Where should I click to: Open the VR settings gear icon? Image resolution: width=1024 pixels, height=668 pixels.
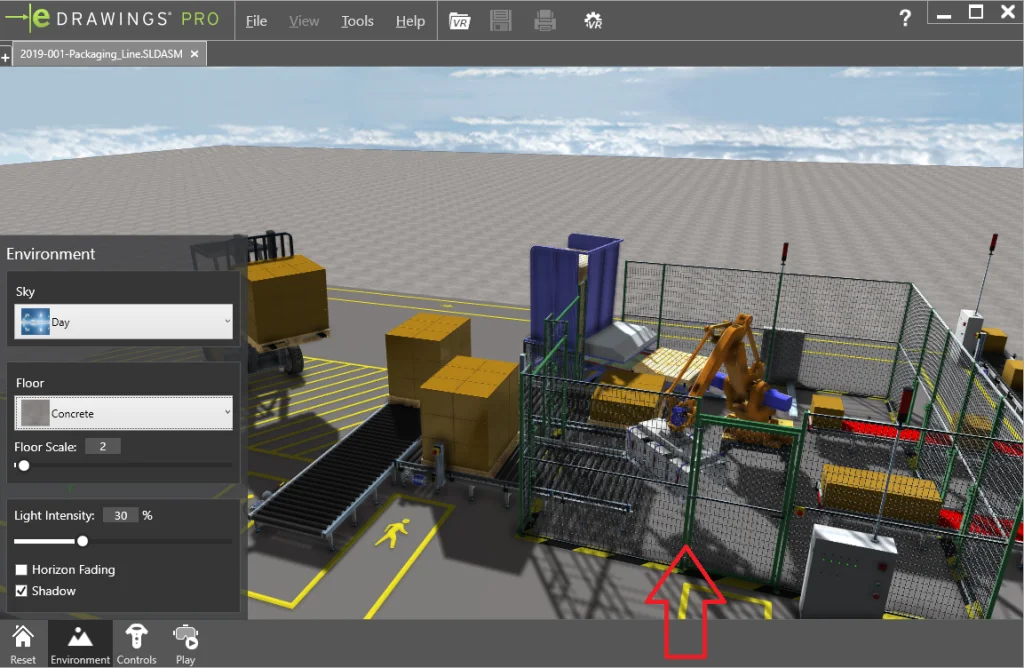(x=593, y=21)
